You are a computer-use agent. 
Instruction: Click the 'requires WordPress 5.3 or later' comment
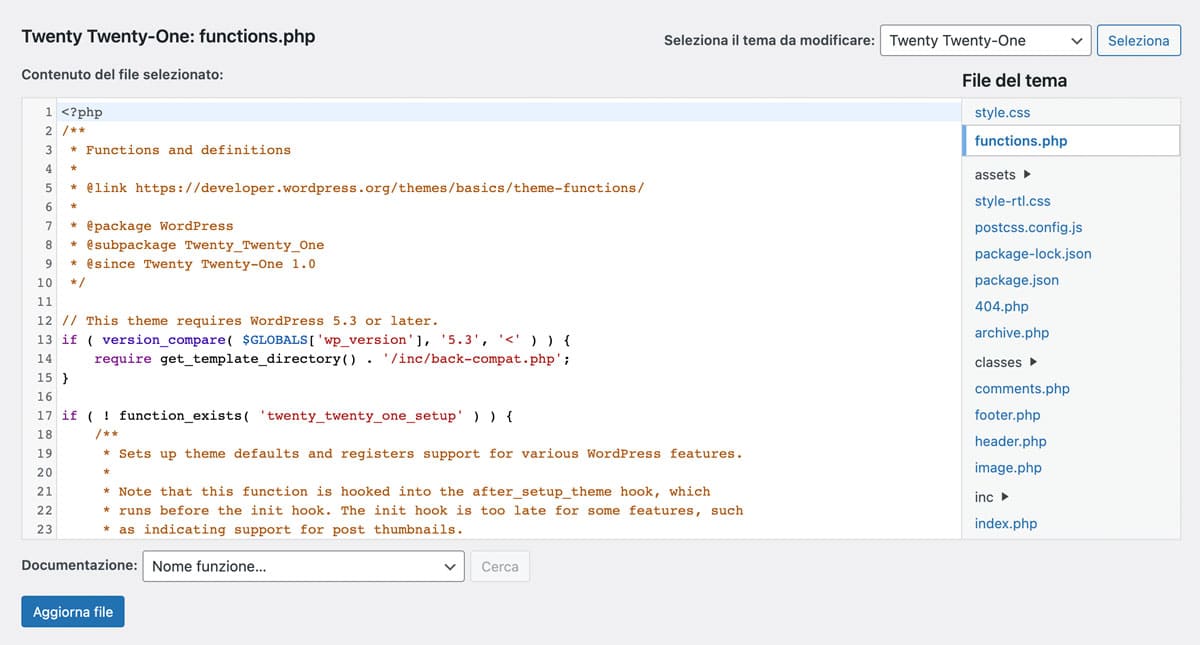pos(250,321)
